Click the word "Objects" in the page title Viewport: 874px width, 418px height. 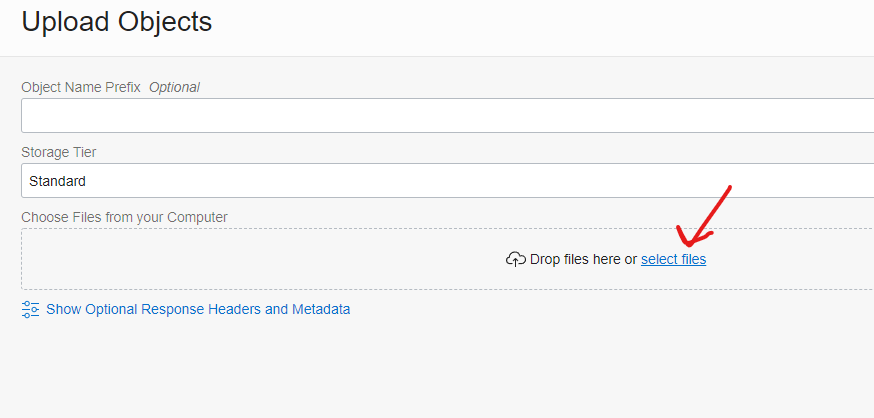161,22
